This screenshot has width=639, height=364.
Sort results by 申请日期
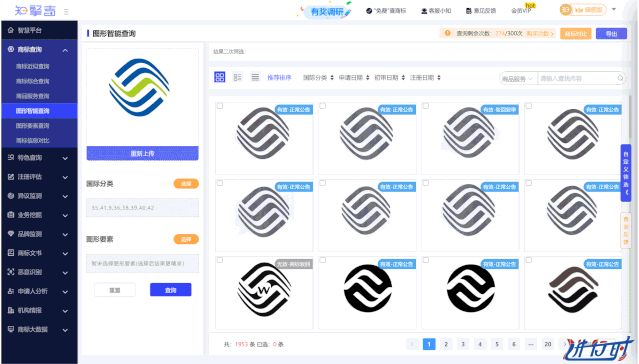tap(354, 77)
